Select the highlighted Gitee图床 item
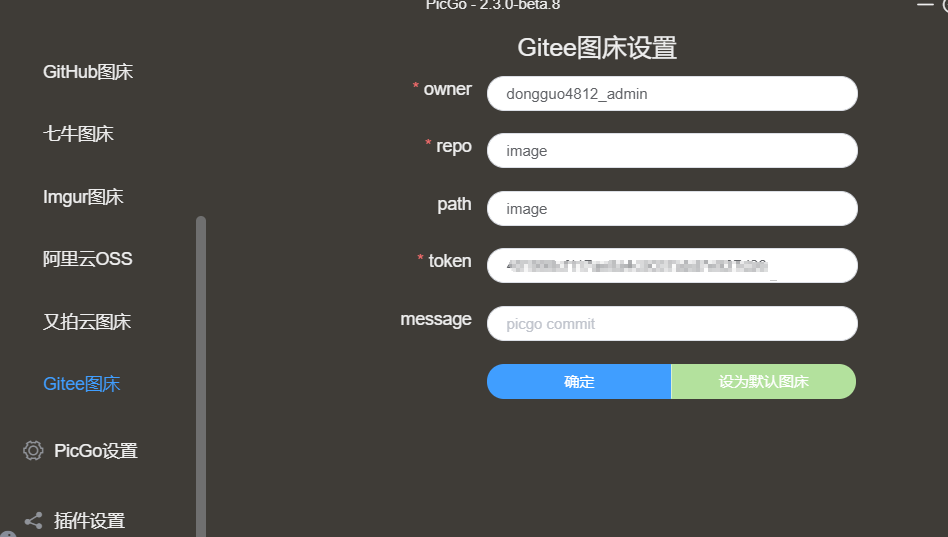This screenshot has height=537, width=948. pyautogui.click(x=82, y=383)
